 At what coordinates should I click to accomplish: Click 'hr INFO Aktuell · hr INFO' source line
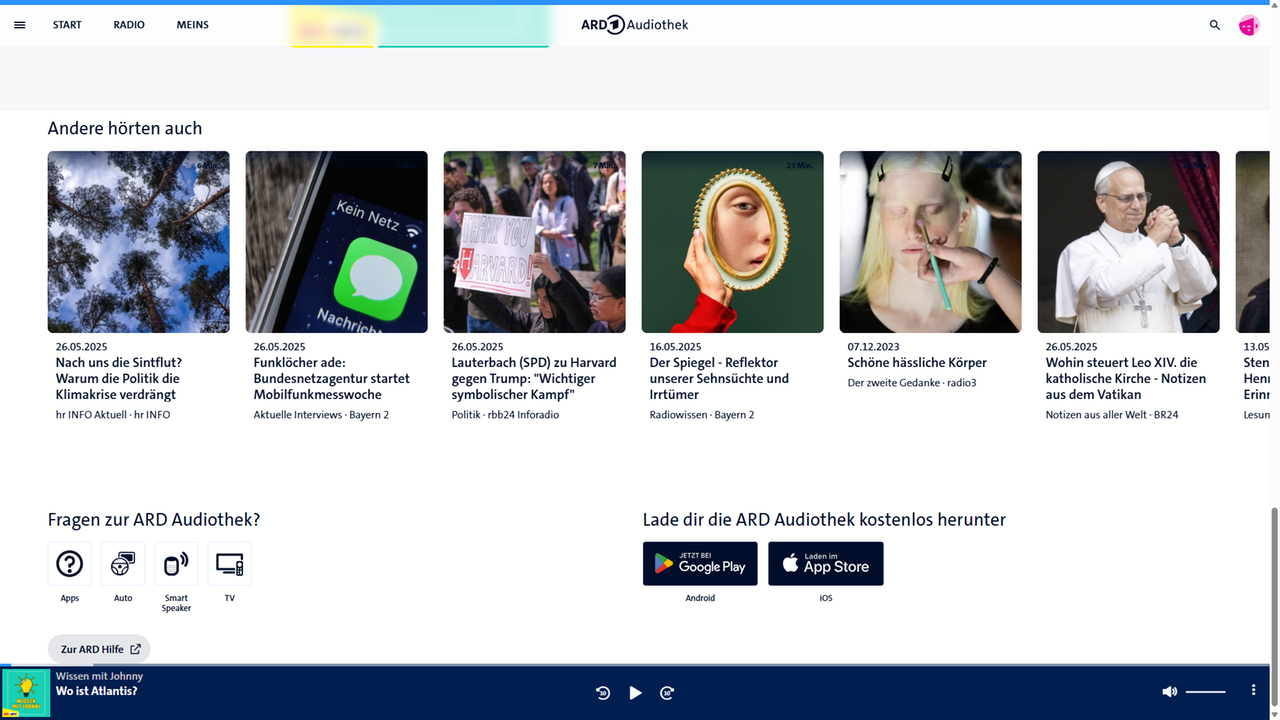pyautogui.click(x=113, y=415)
